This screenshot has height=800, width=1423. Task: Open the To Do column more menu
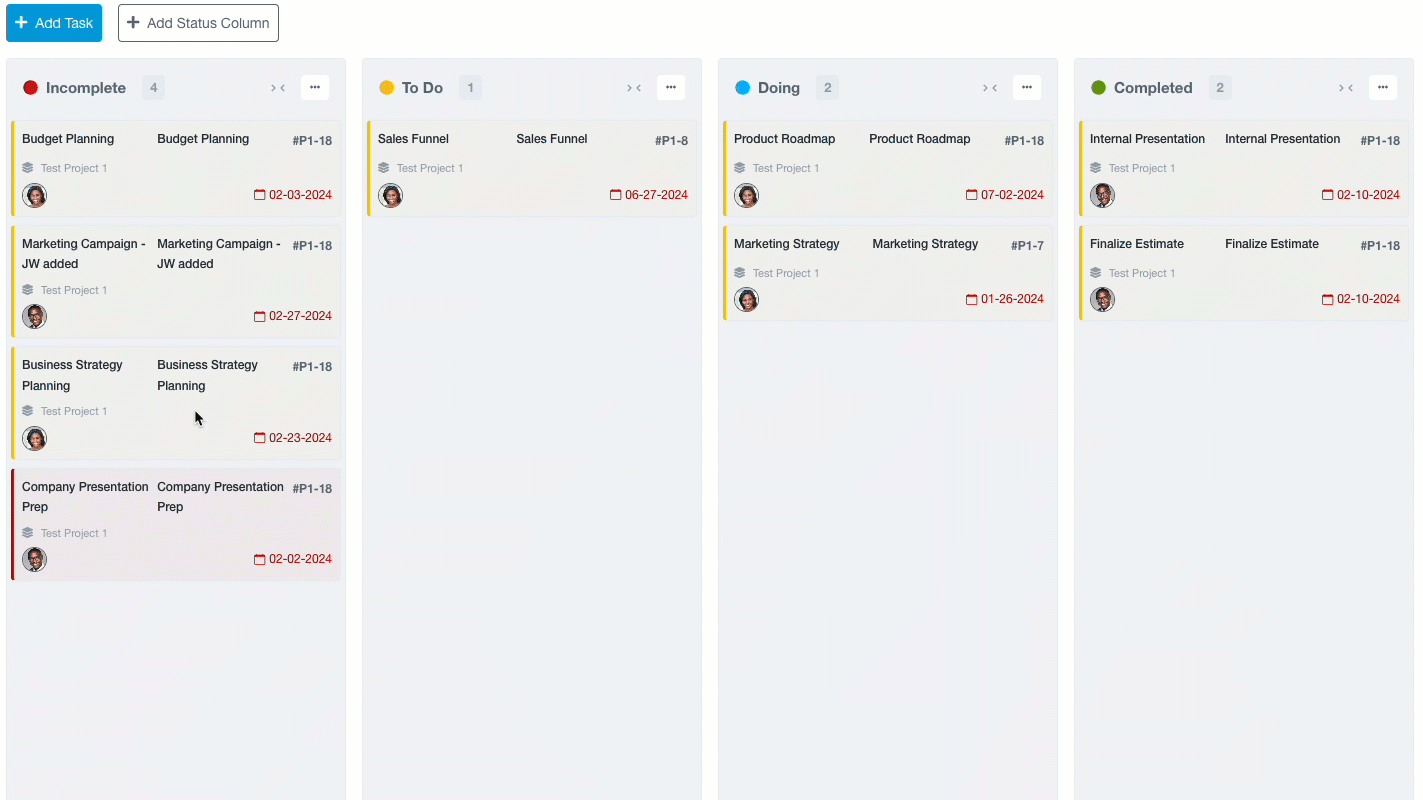coord(671,88)
